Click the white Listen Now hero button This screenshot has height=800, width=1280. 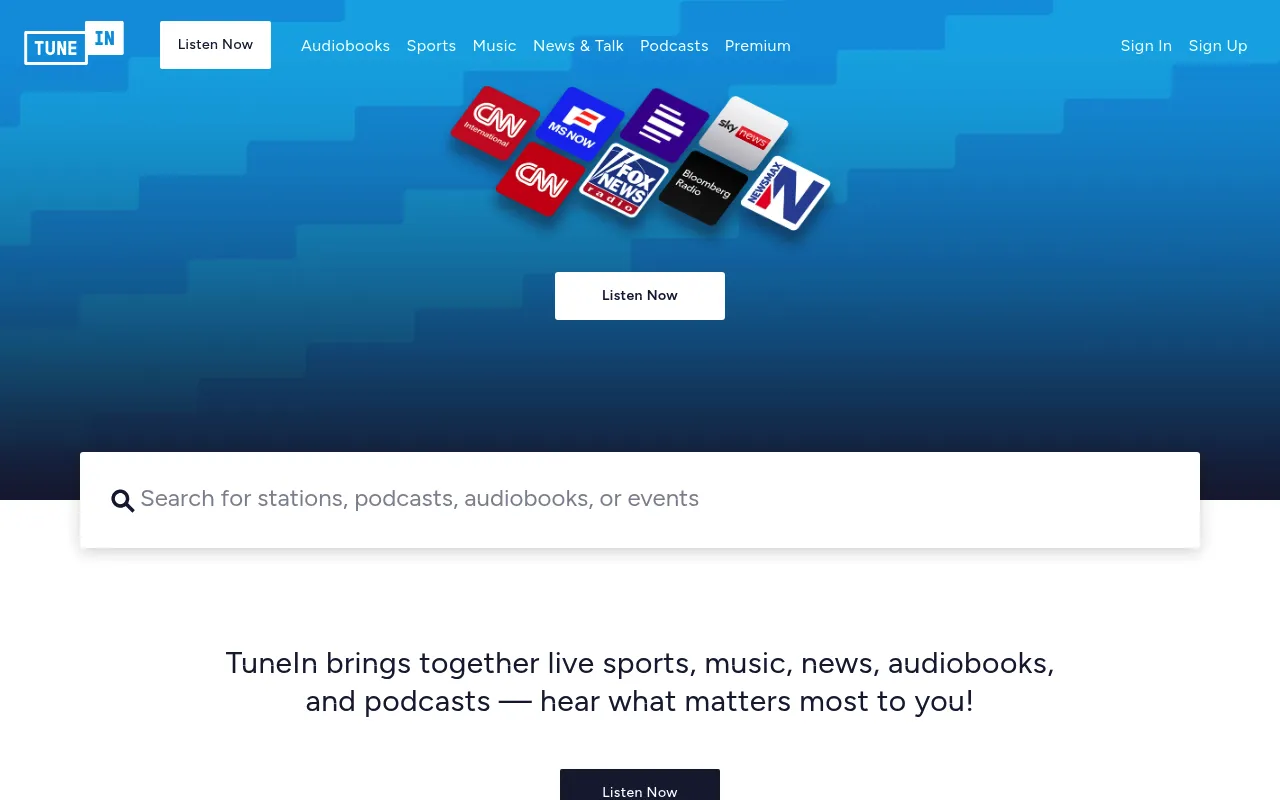click(x=640, y=296)
